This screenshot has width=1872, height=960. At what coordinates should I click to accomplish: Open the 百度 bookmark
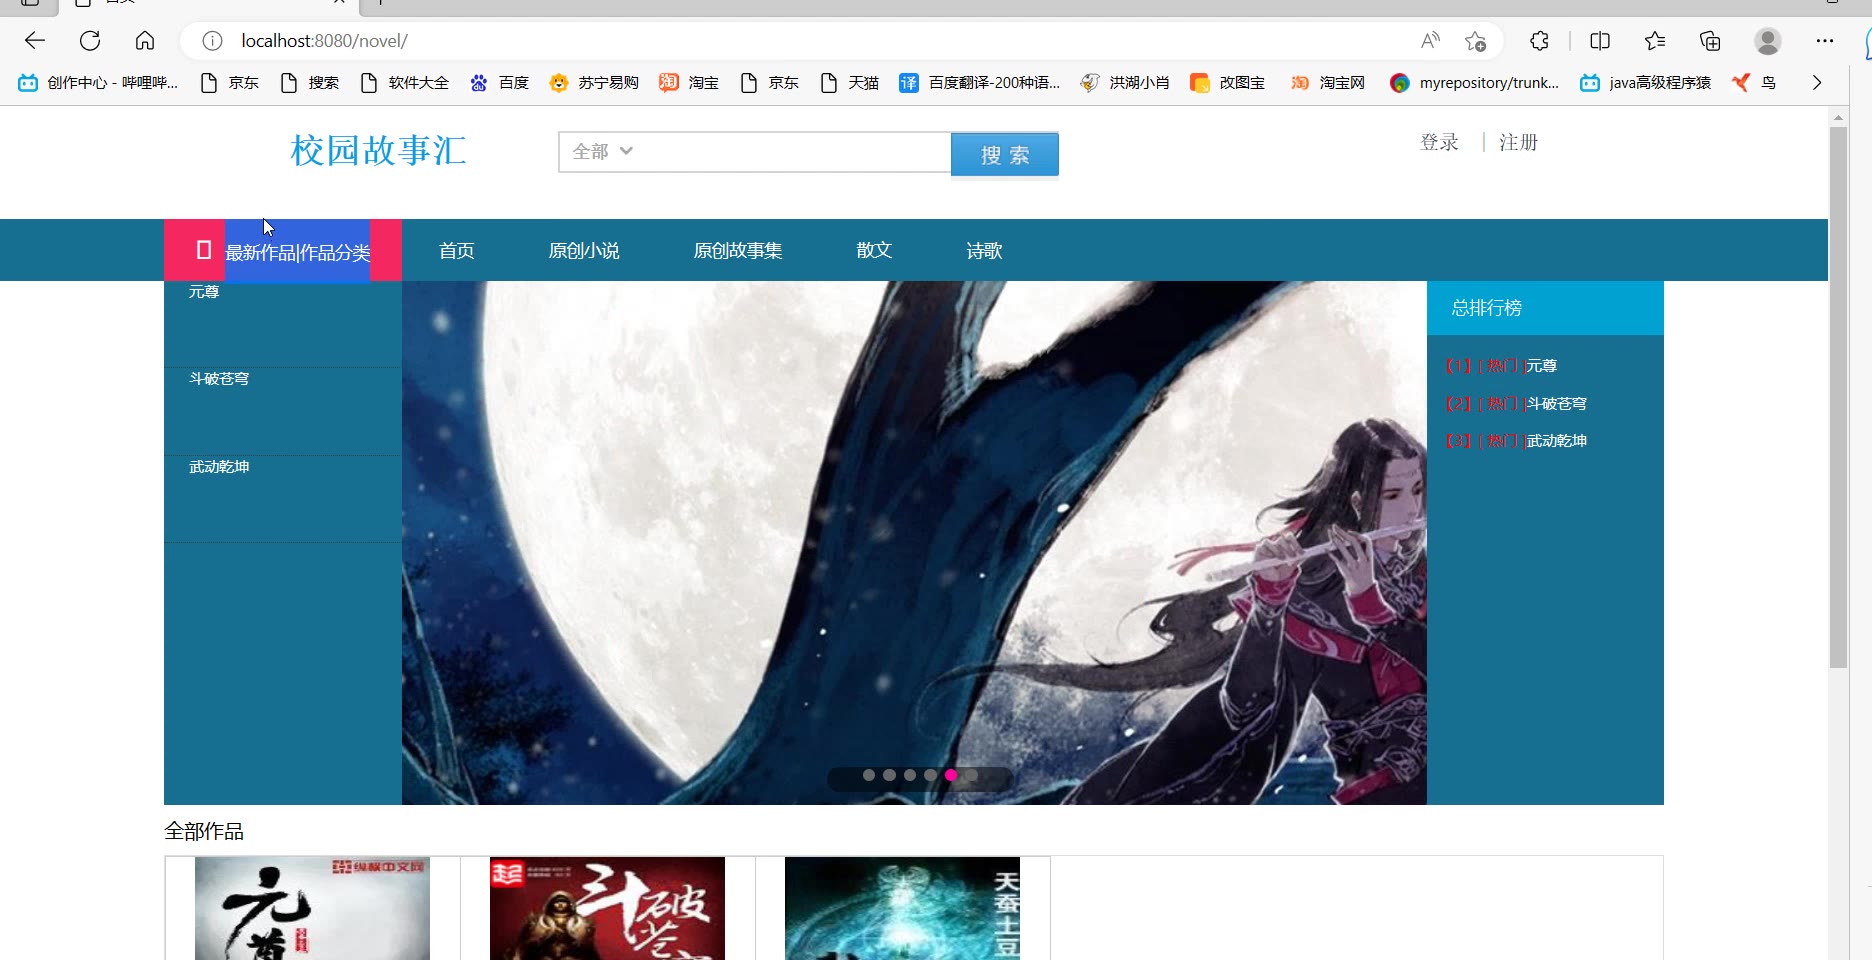pos(499,83)
